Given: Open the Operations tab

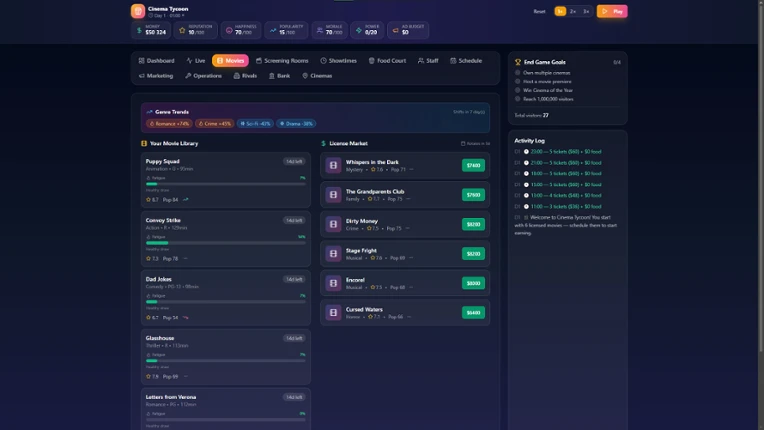Looking at the screenshot, I should tap(204, 76).
